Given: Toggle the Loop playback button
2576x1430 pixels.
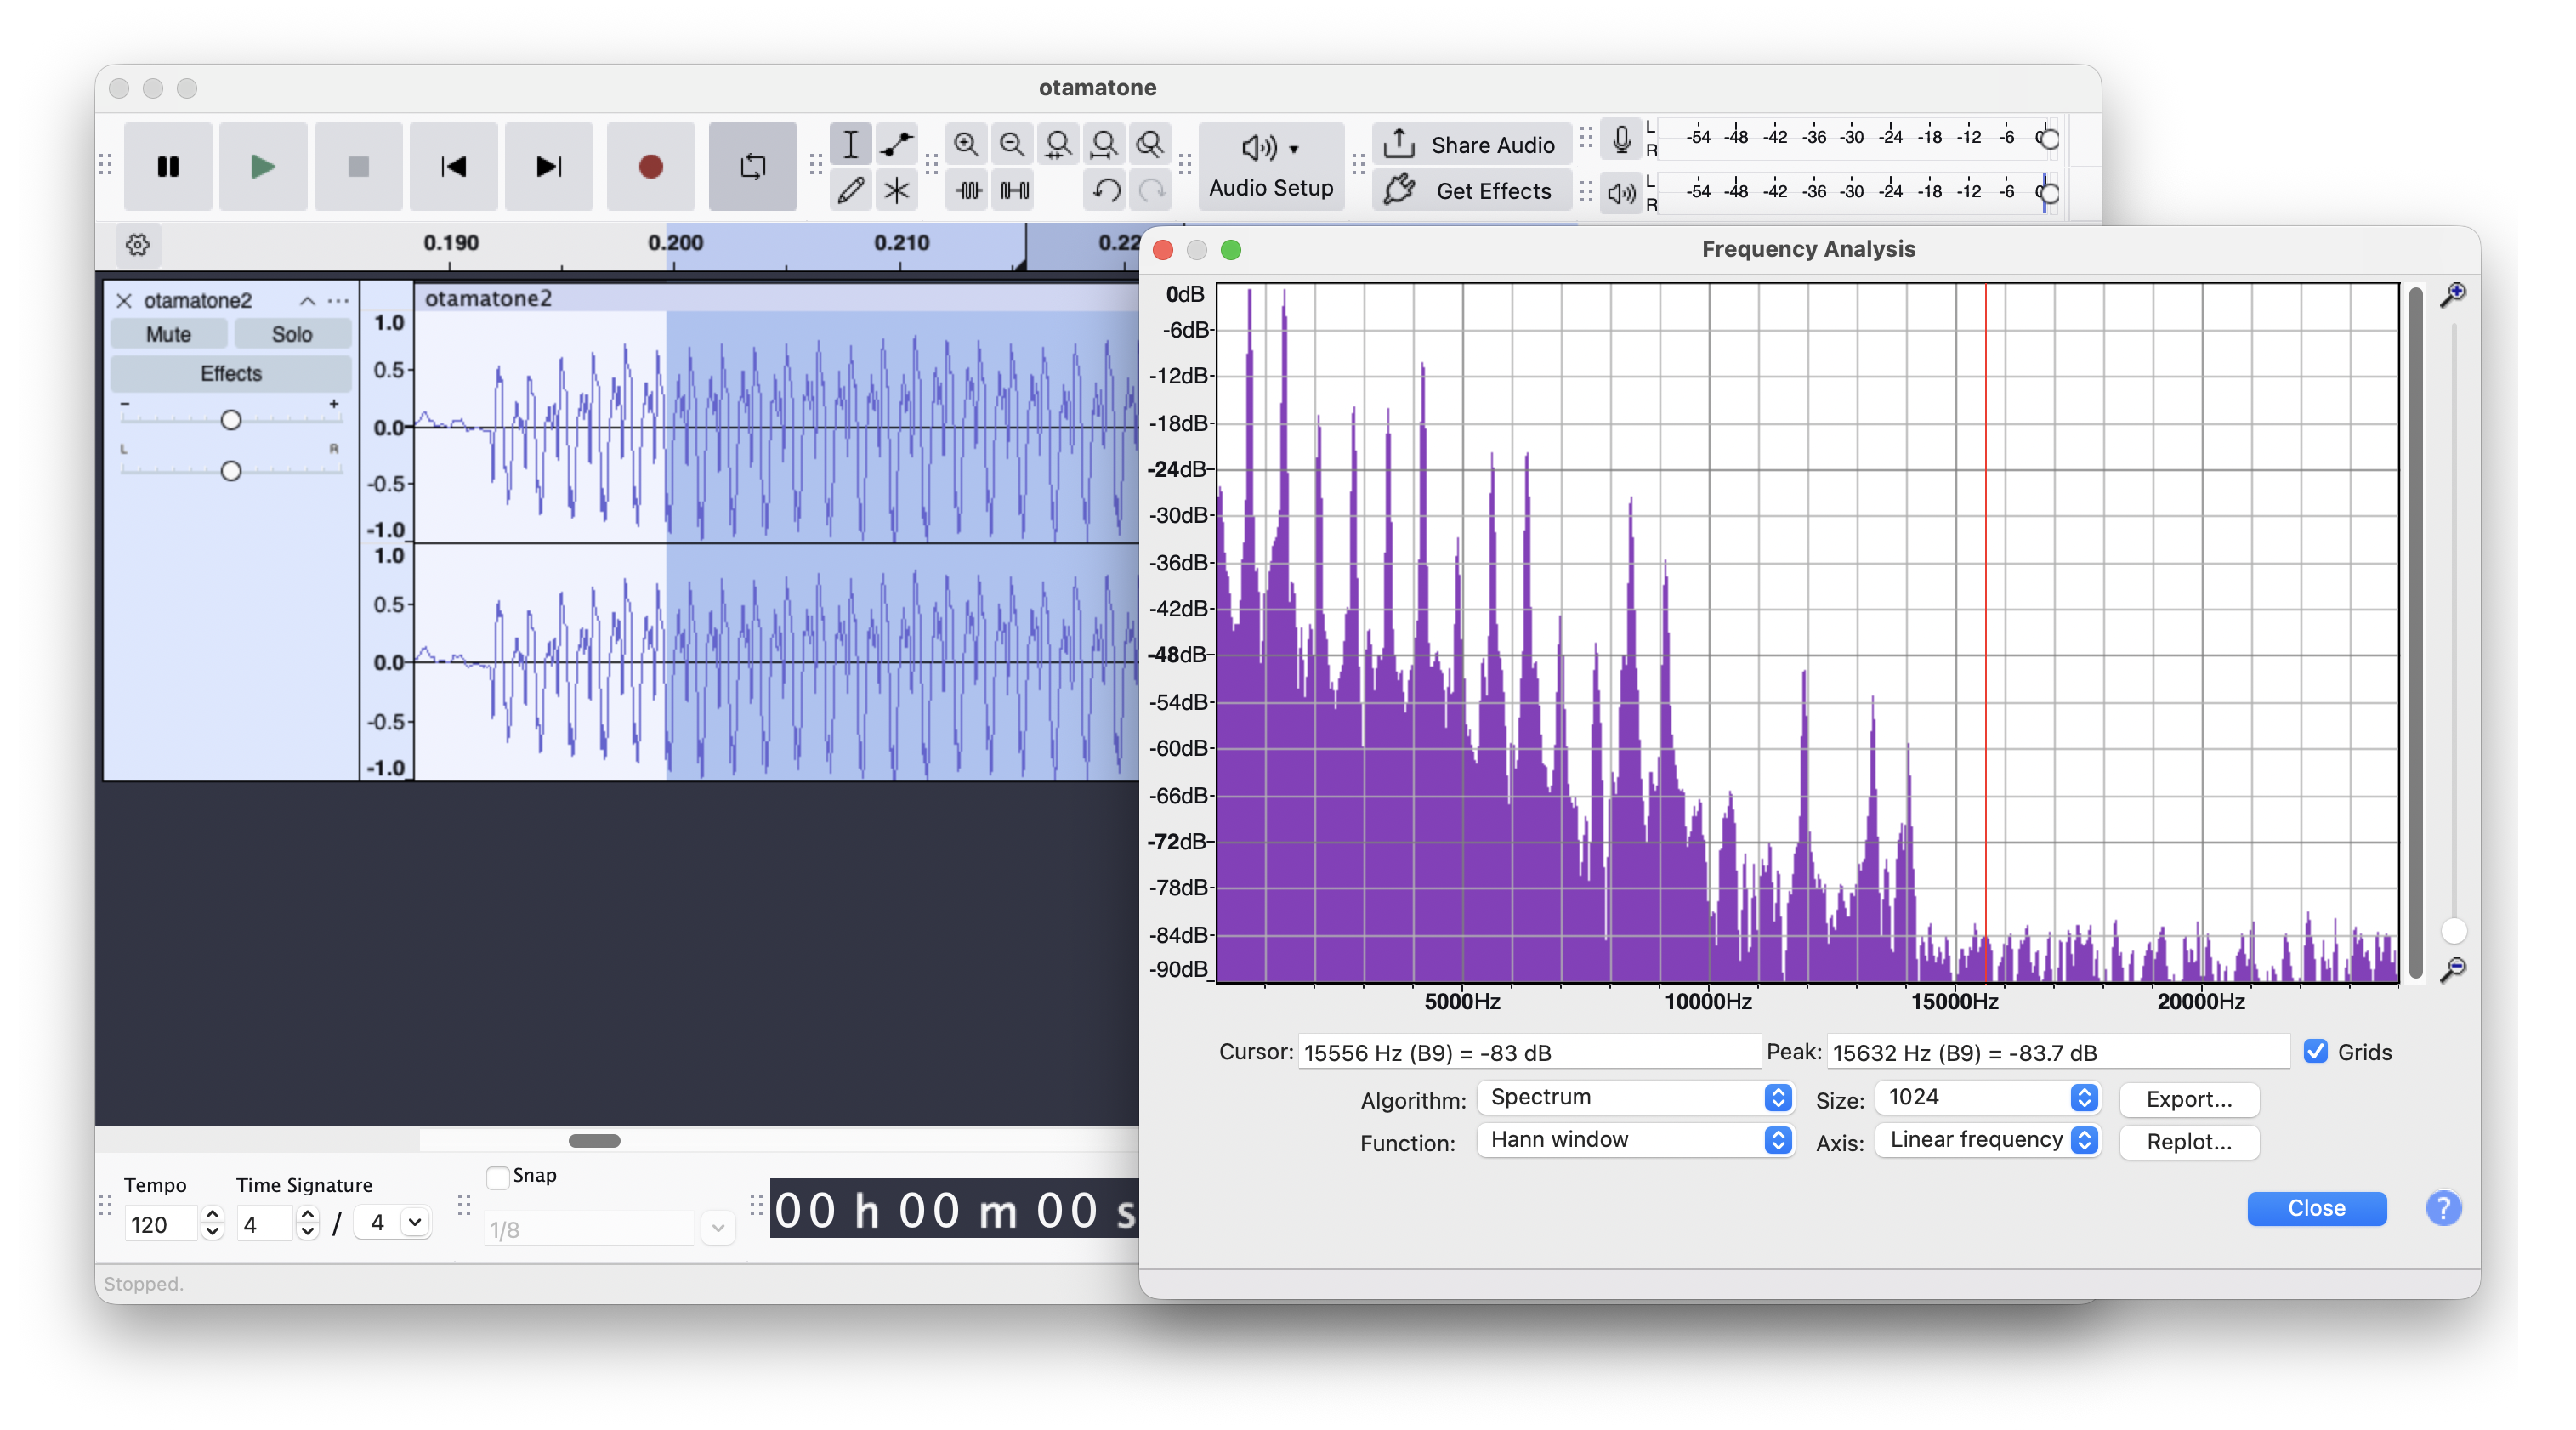Looking at the screenshot, I should pos(752,166).
